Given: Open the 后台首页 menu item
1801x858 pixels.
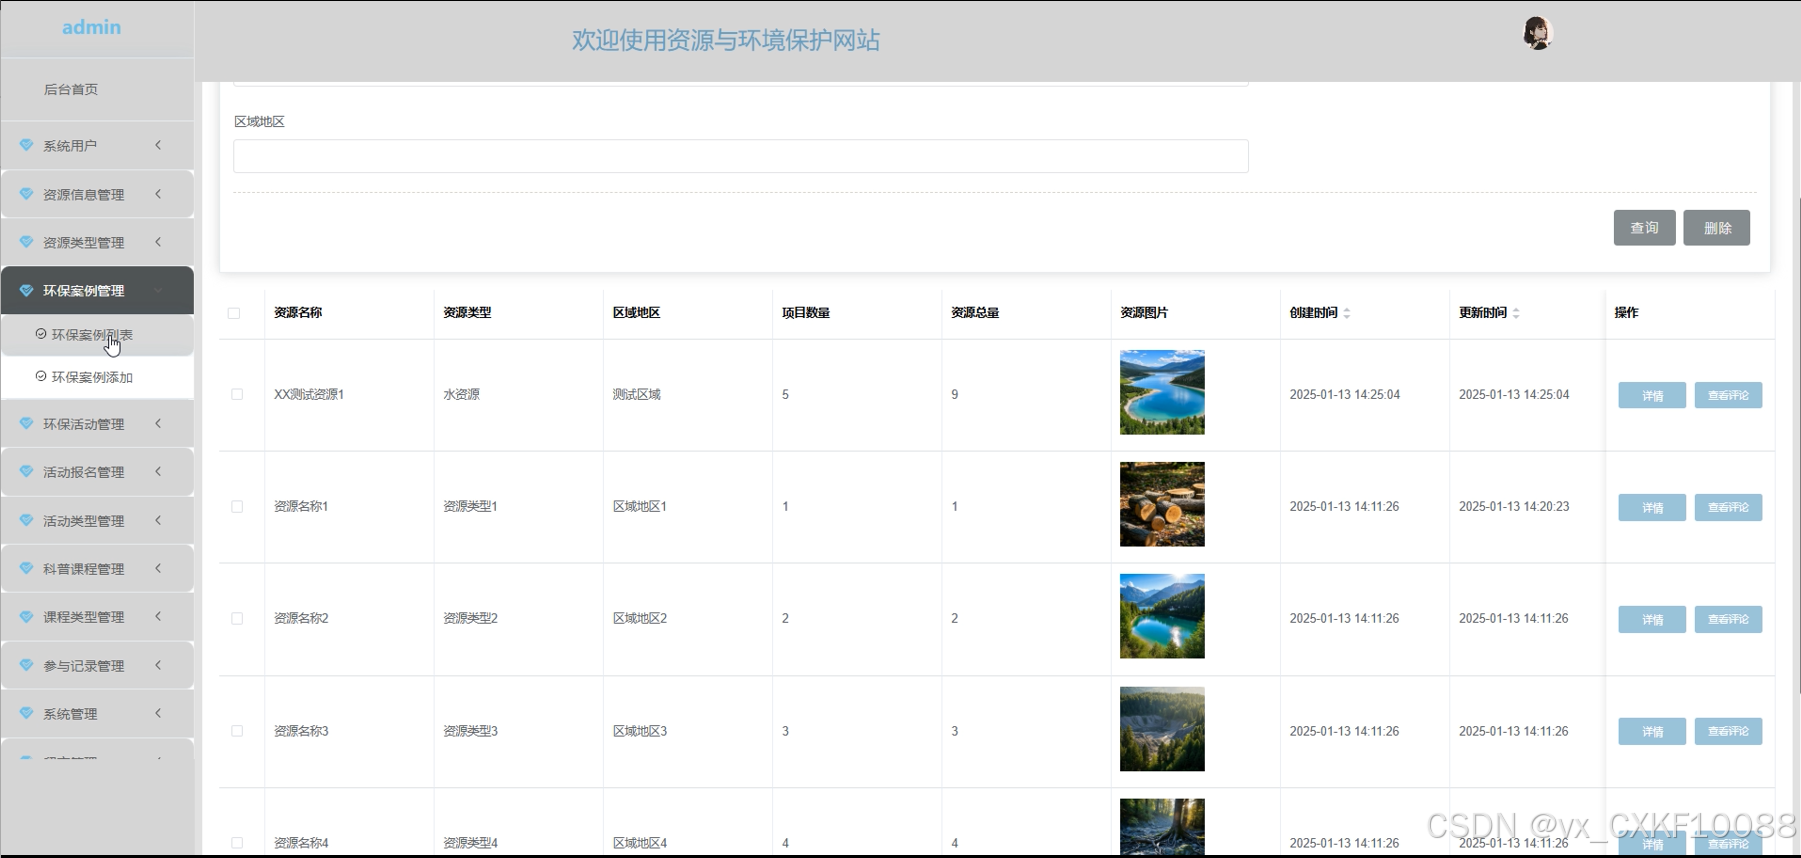Looking at the screenshot, I should [71, 89].
